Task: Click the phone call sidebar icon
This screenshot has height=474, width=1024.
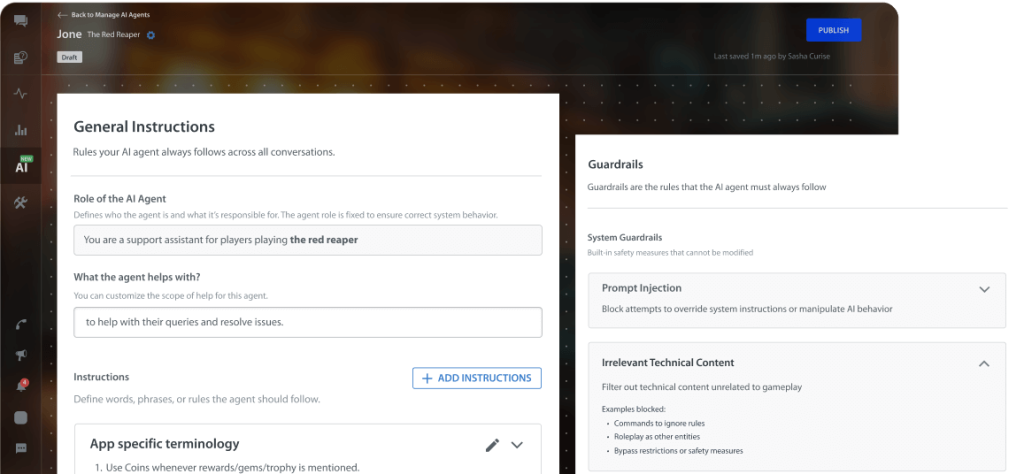Action: tap(20, 324)
